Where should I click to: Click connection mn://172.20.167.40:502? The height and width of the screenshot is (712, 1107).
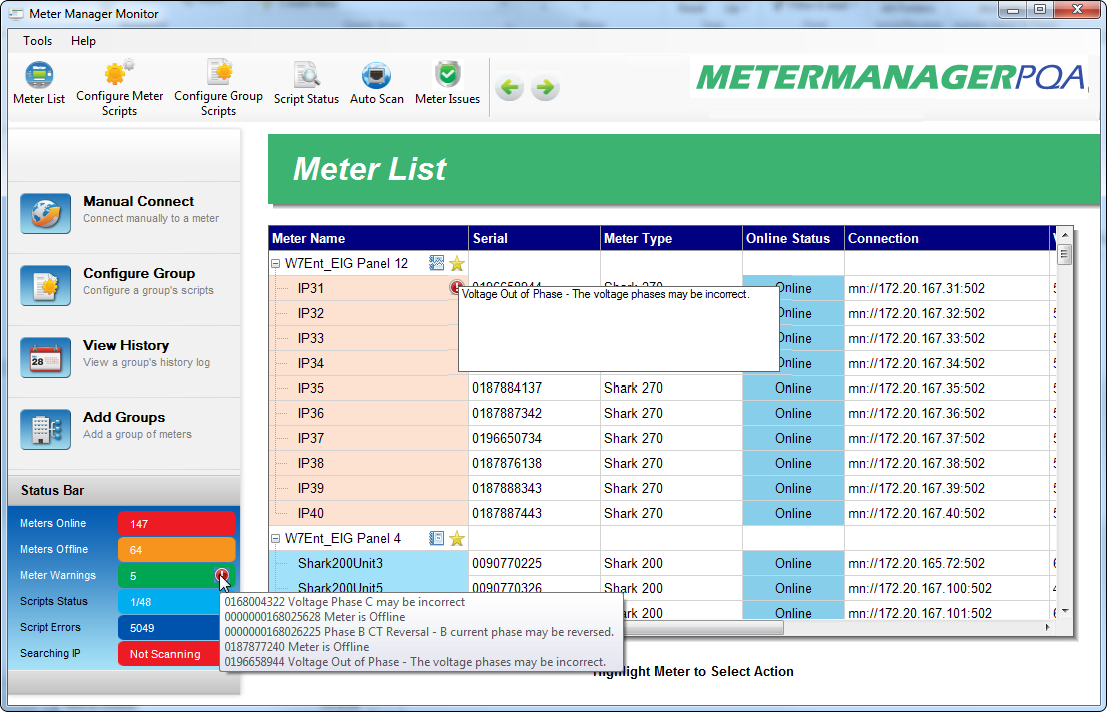pos(916,514)
